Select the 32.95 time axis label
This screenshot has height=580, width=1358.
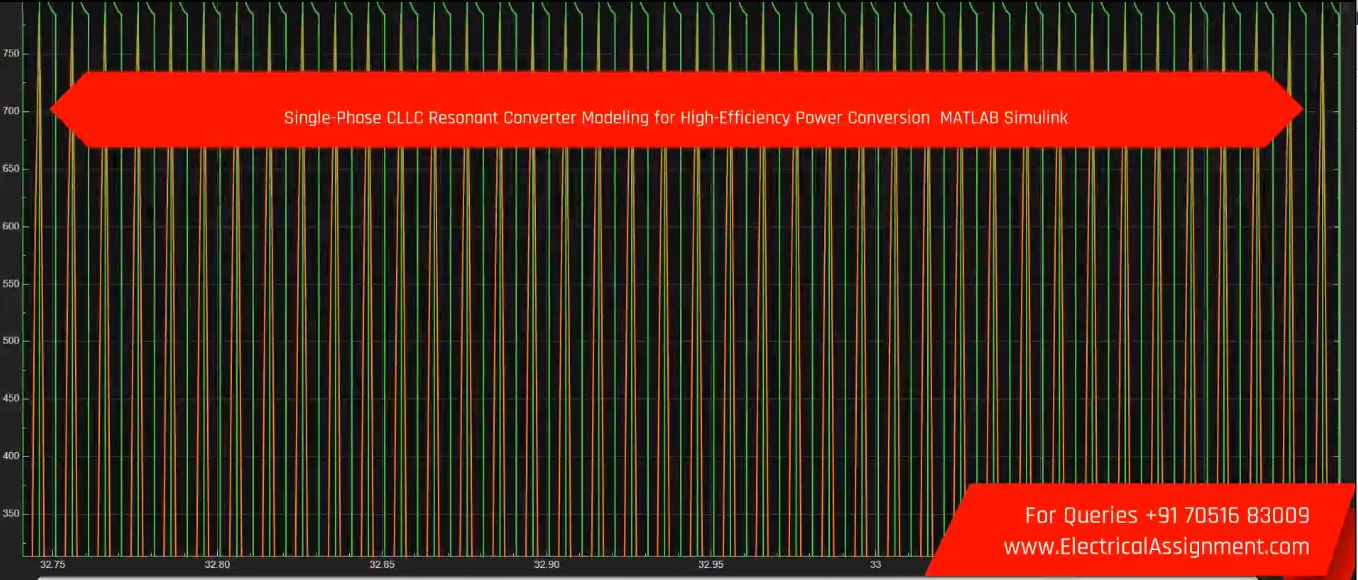pos(711,565)
